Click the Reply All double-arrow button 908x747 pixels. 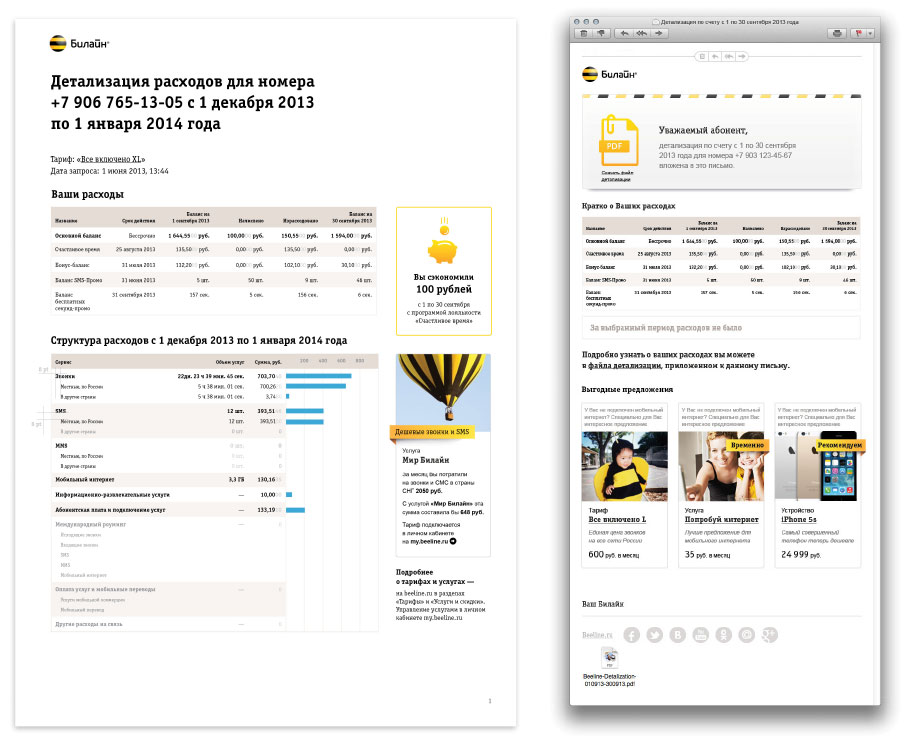pyautogui.click(x=642, y=33)
